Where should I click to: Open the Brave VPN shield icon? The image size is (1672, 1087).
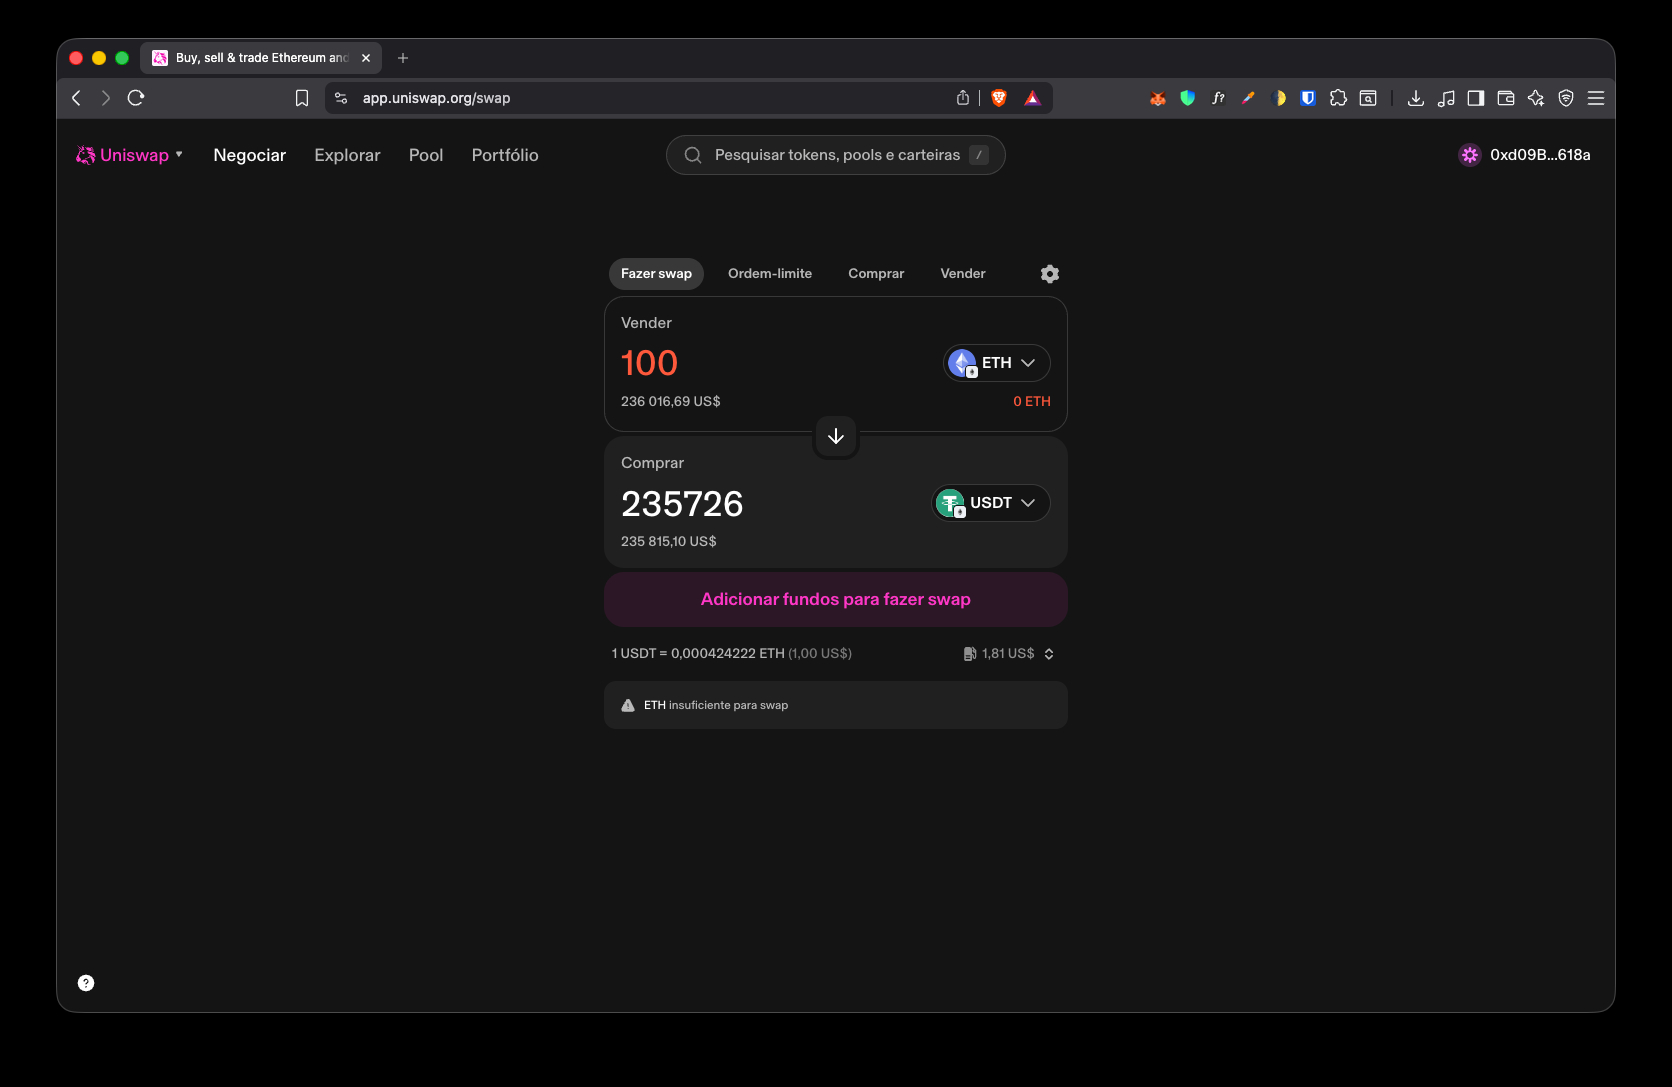coord(1566,98)
